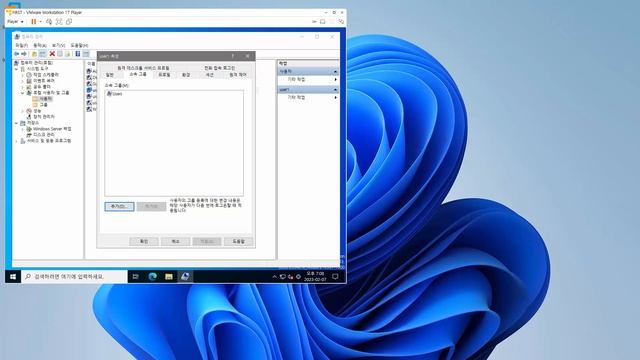Open the dropdown arrow beside the pause button
This screenshot has width=640, height=360.
(x=40, y=22)
